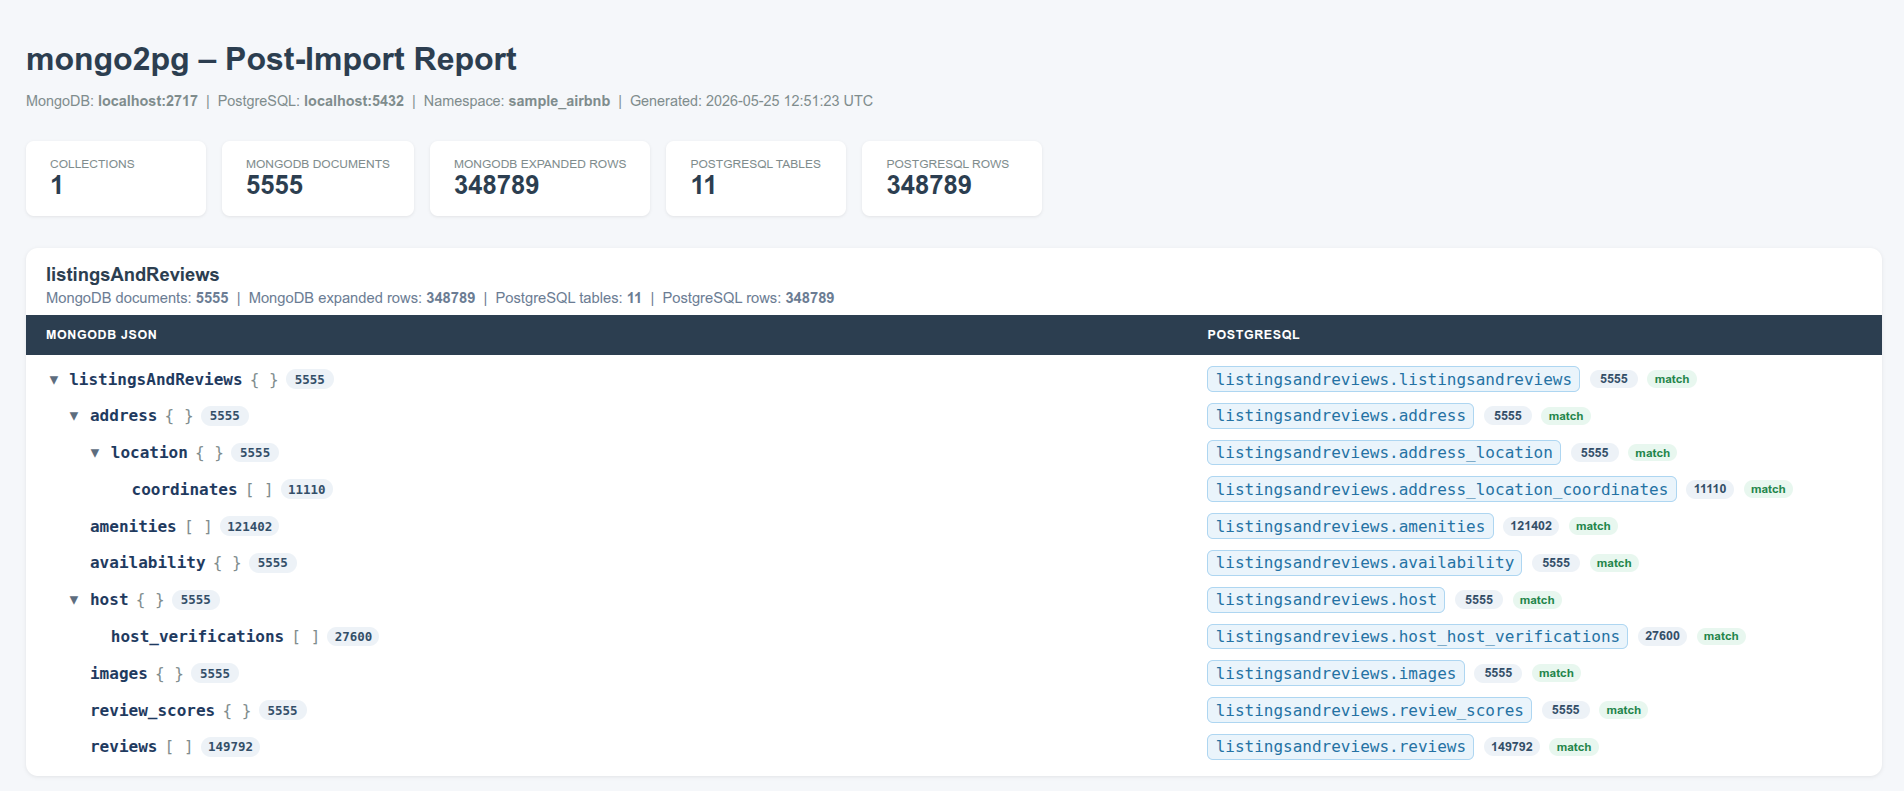
Task: Collapse the location tree node
Action: 95,453
